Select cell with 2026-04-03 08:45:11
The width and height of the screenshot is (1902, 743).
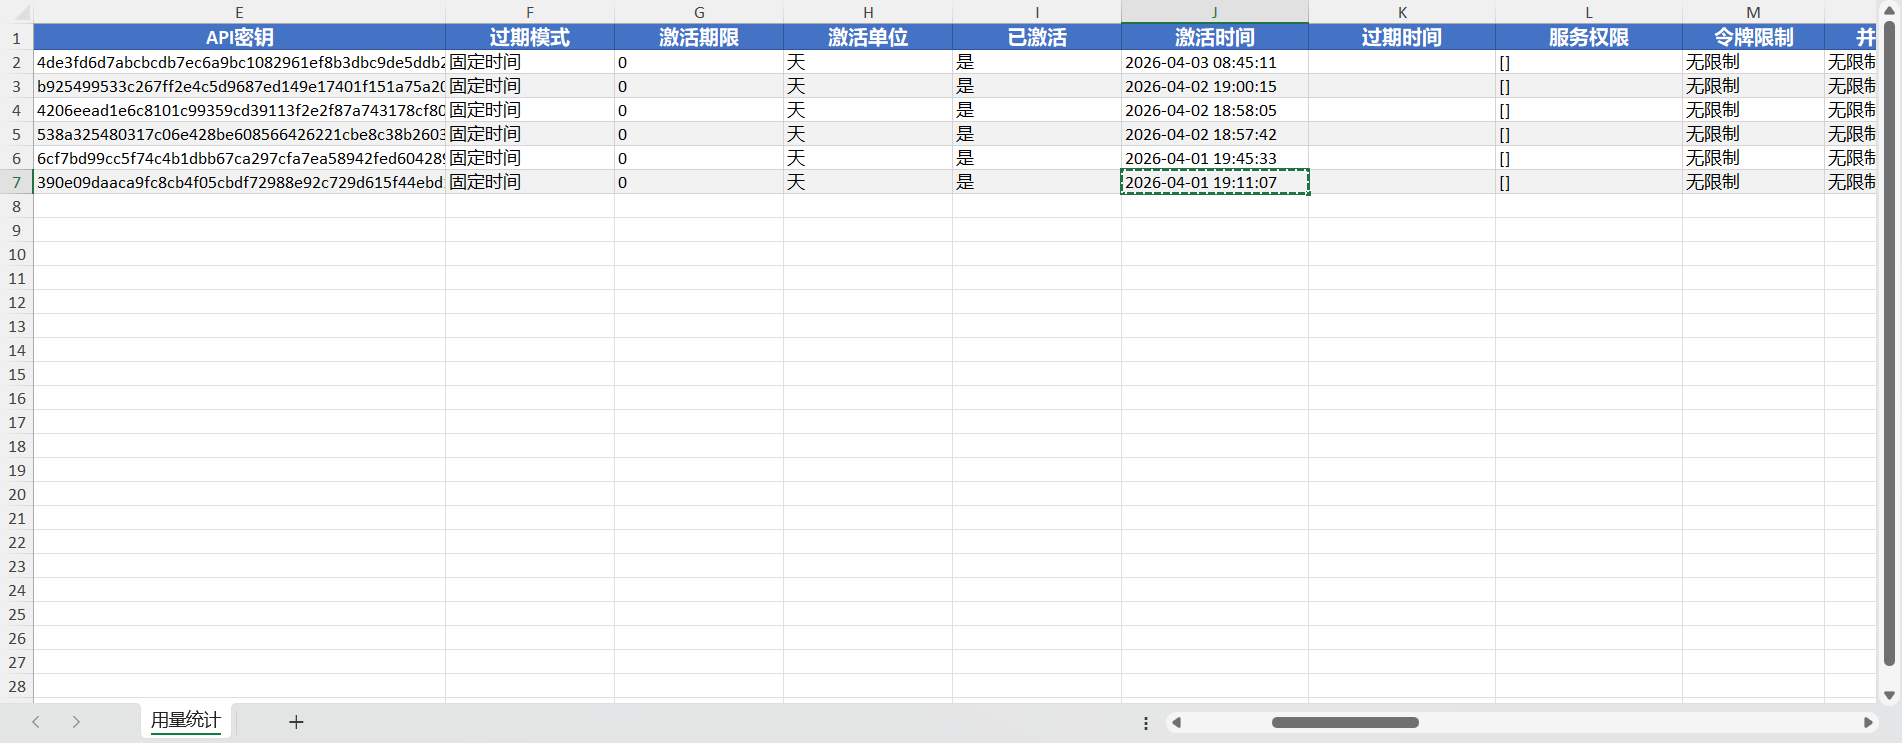1214,62
